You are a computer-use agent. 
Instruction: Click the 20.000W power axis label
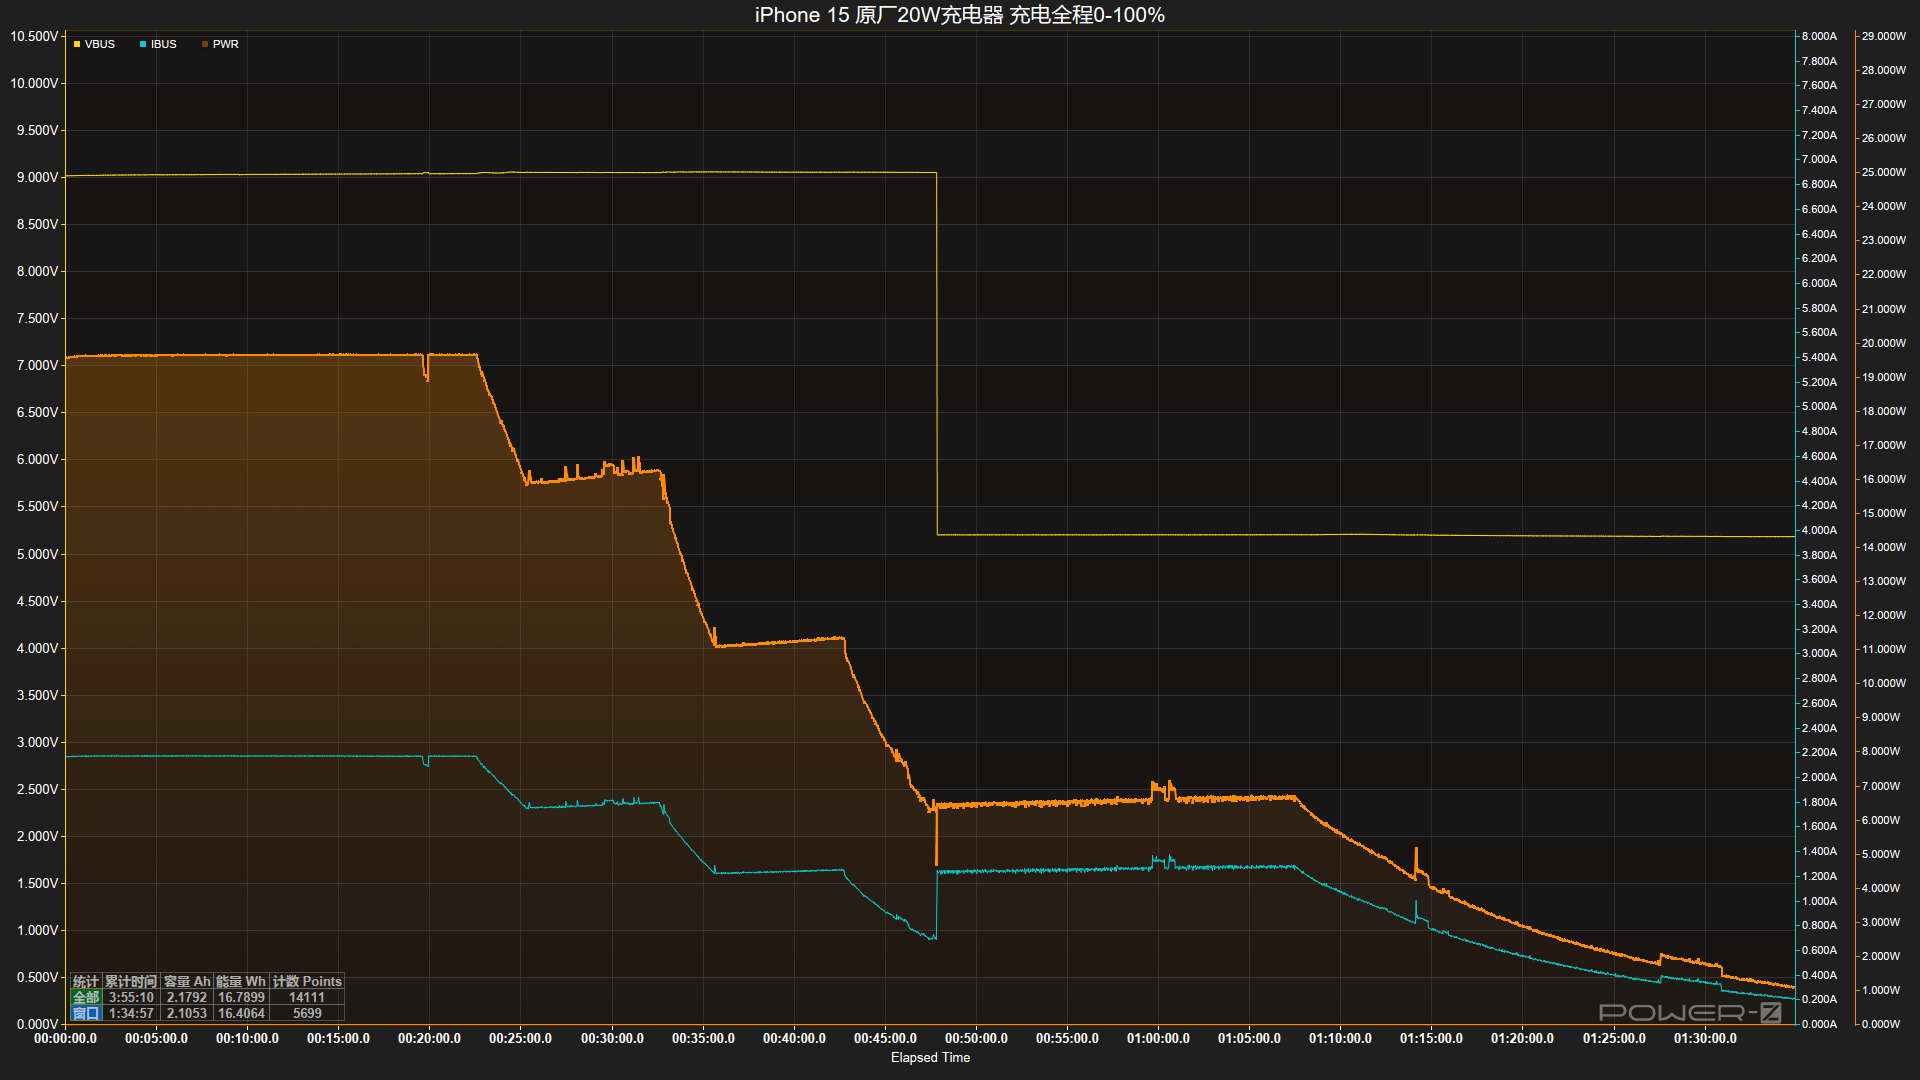pos(1883,343)
